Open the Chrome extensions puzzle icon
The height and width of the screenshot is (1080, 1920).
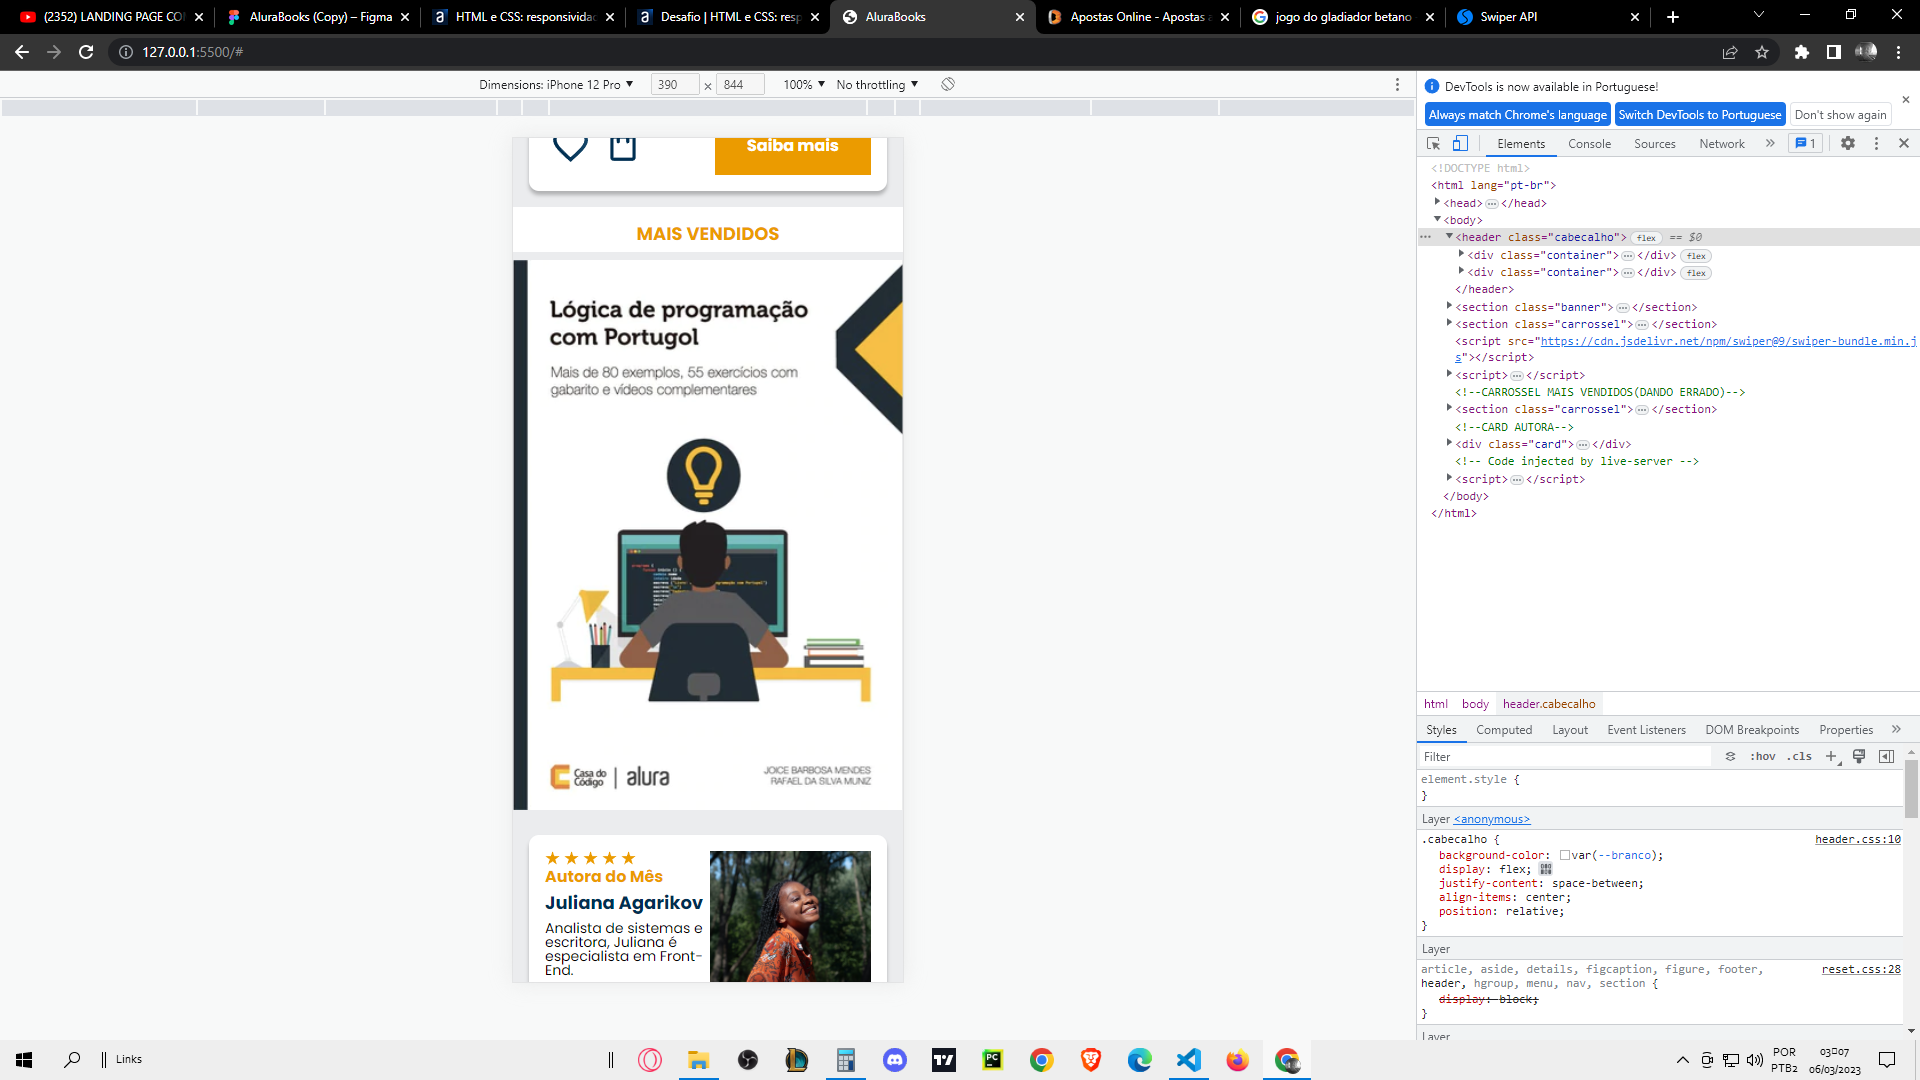[1802, 52]
